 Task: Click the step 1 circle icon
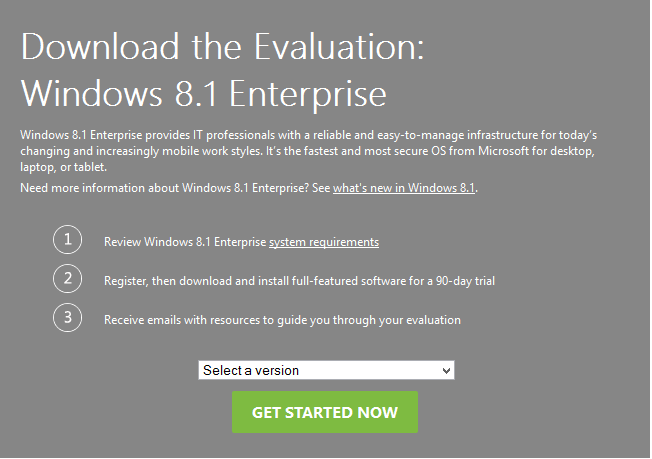67,241
